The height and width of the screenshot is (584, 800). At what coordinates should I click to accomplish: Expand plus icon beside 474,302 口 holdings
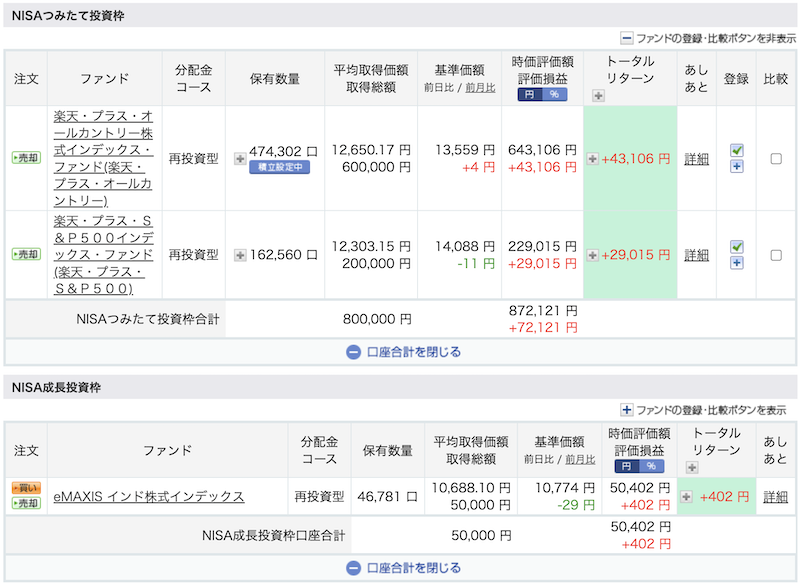240,159
